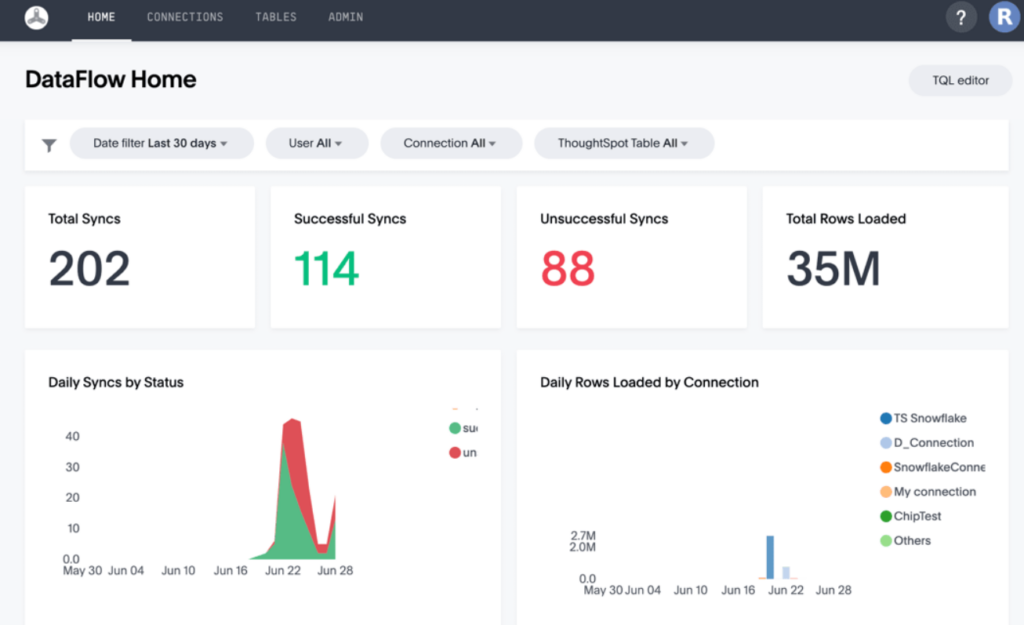Select the Total Rows Loaded 35M value
This screenshot has height=625, width=1024.
pyautogui.click(x=833, y=268)
